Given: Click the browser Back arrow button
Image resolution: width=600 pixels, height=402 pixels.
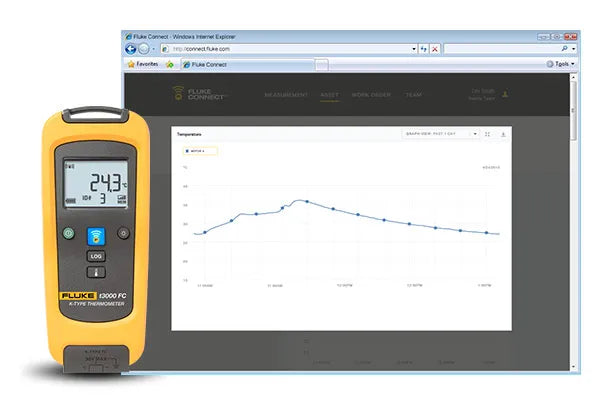Looking at the screenshot, I should [x=131, y=48].
